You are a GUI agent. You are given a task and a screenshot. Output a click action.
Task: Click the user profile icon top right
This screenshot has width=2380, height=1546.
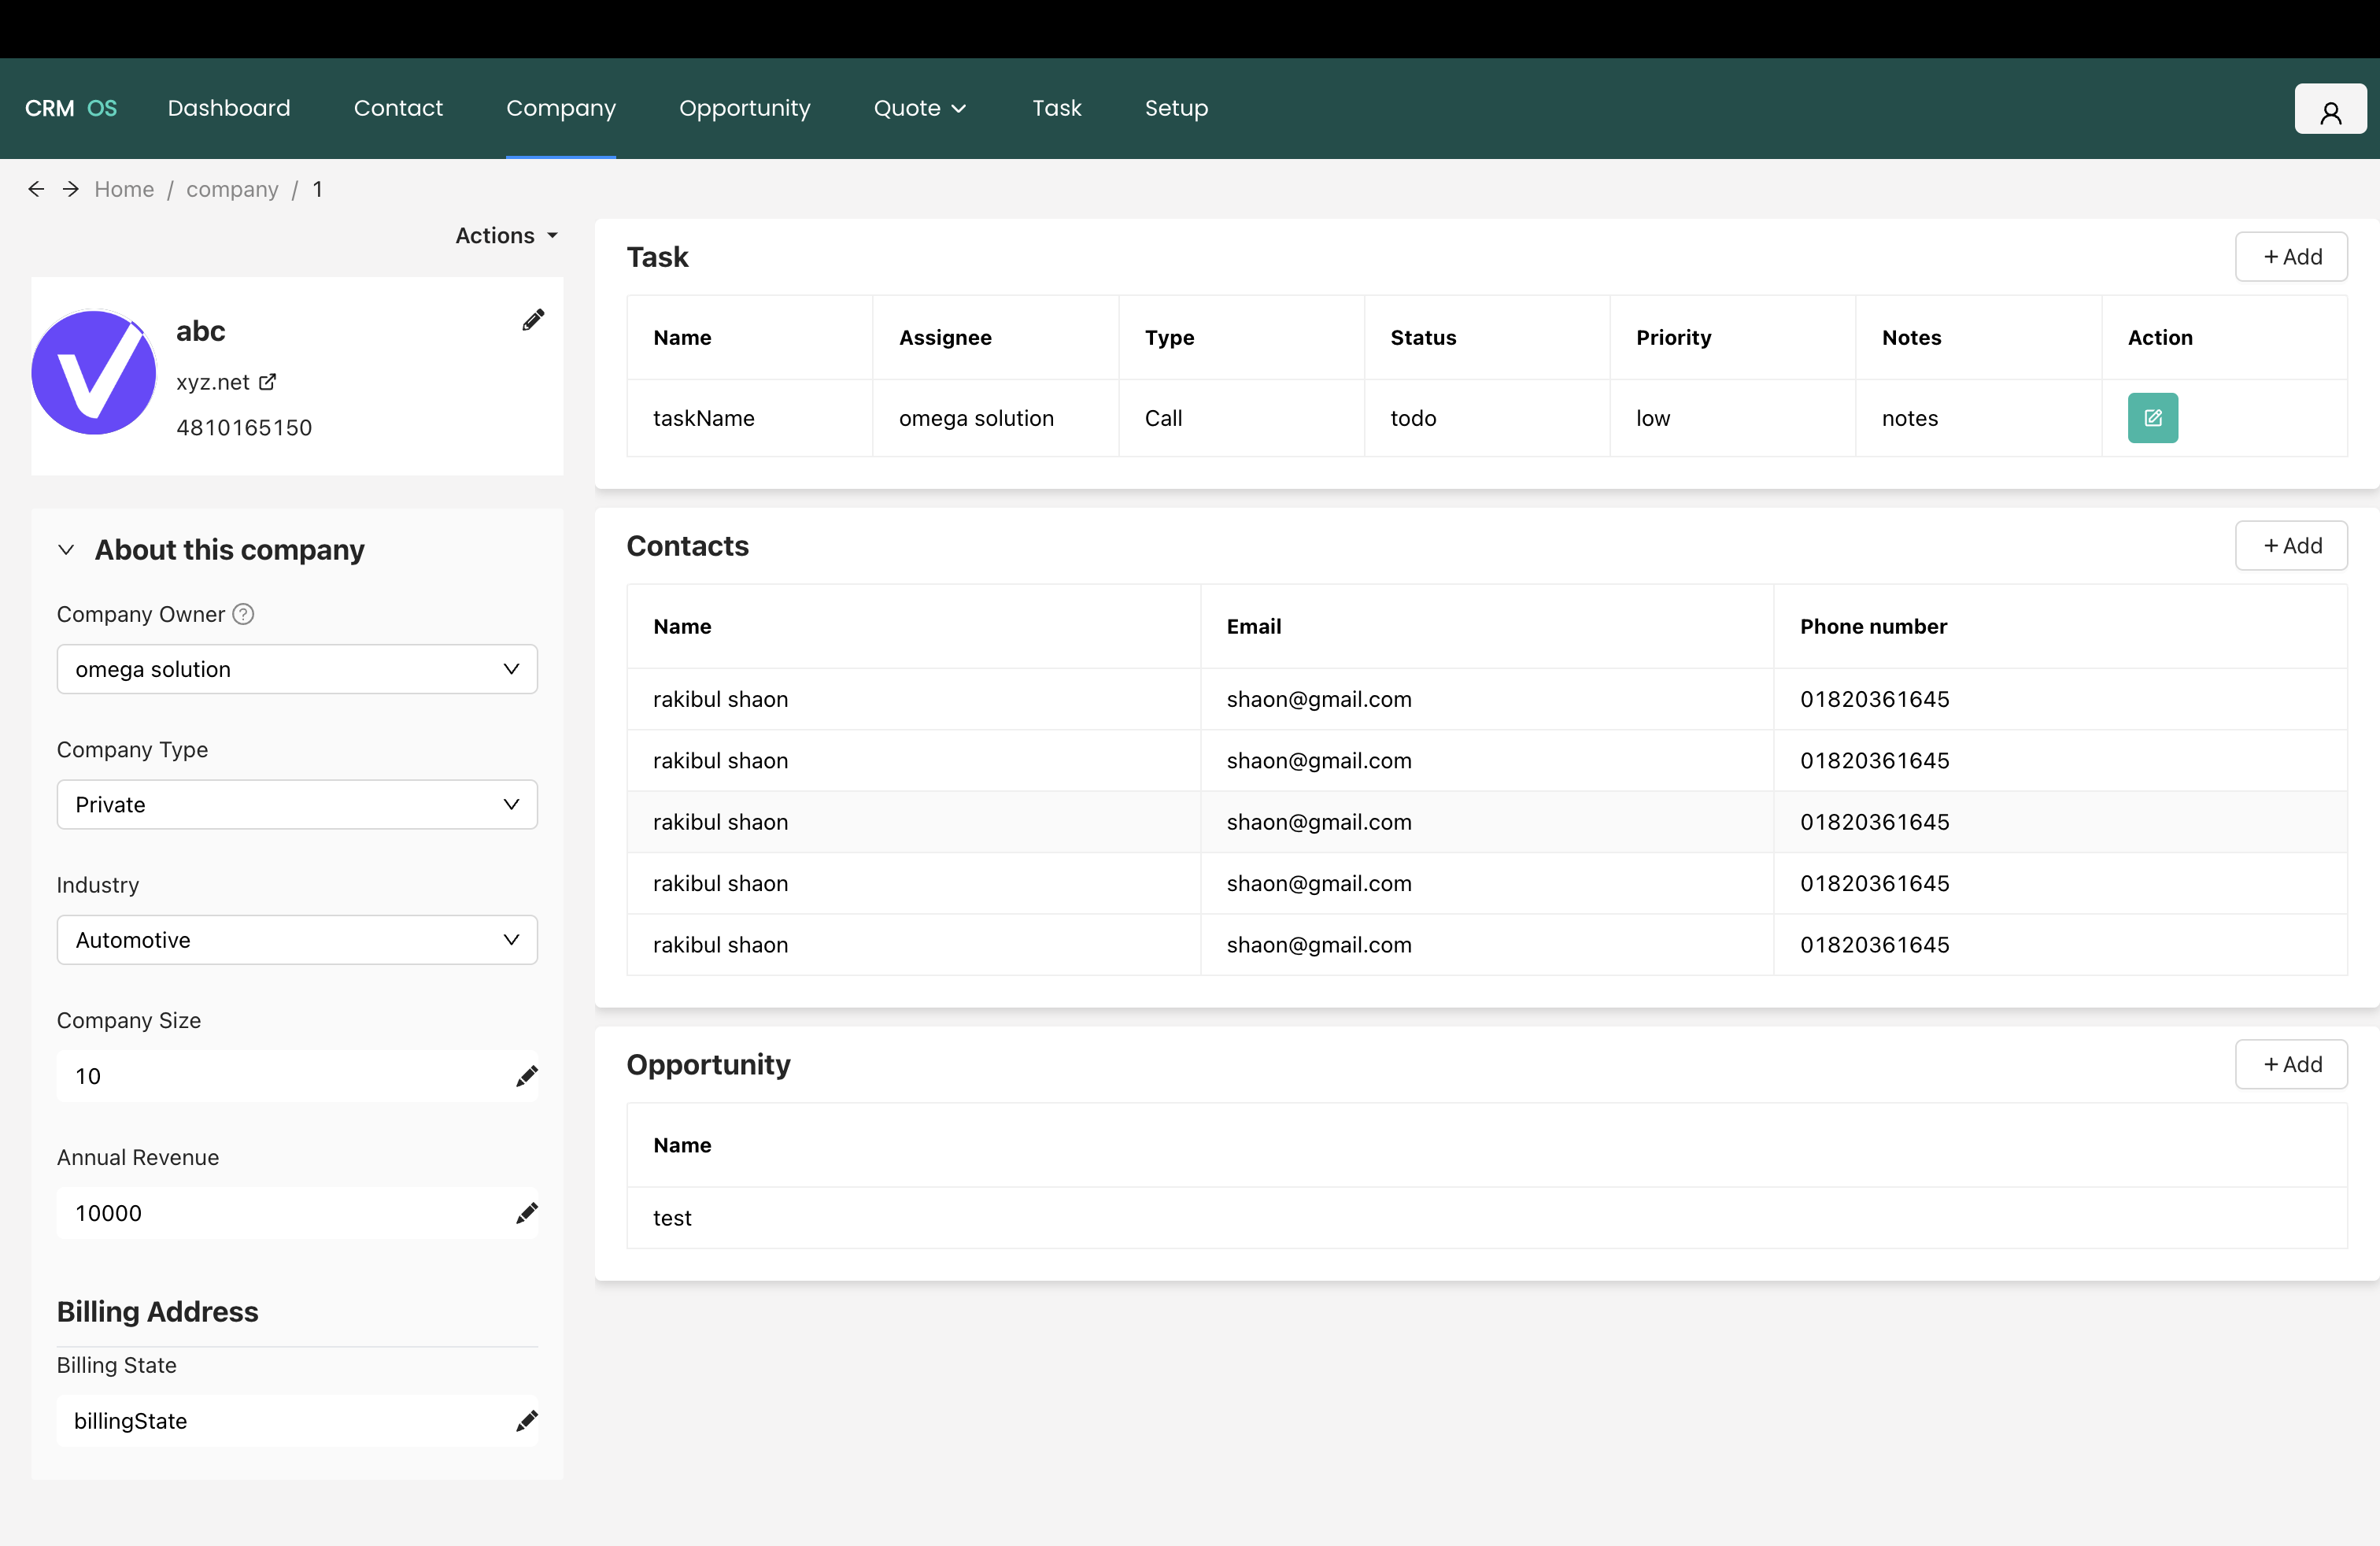[2330, 108]
